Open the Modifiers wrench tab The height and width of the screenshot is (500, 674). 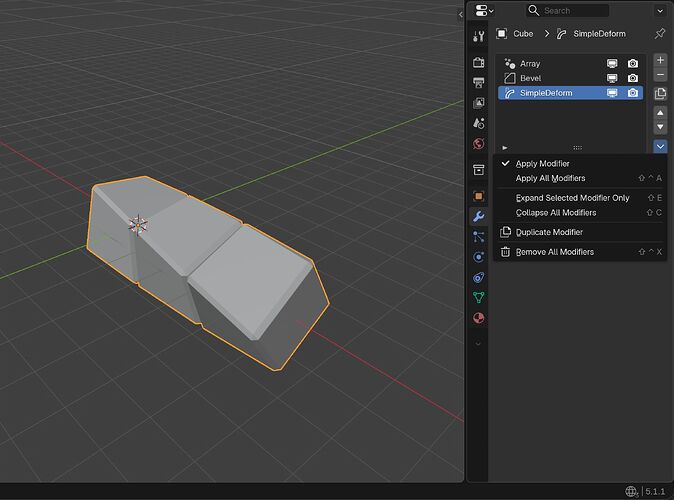point(478,216)
